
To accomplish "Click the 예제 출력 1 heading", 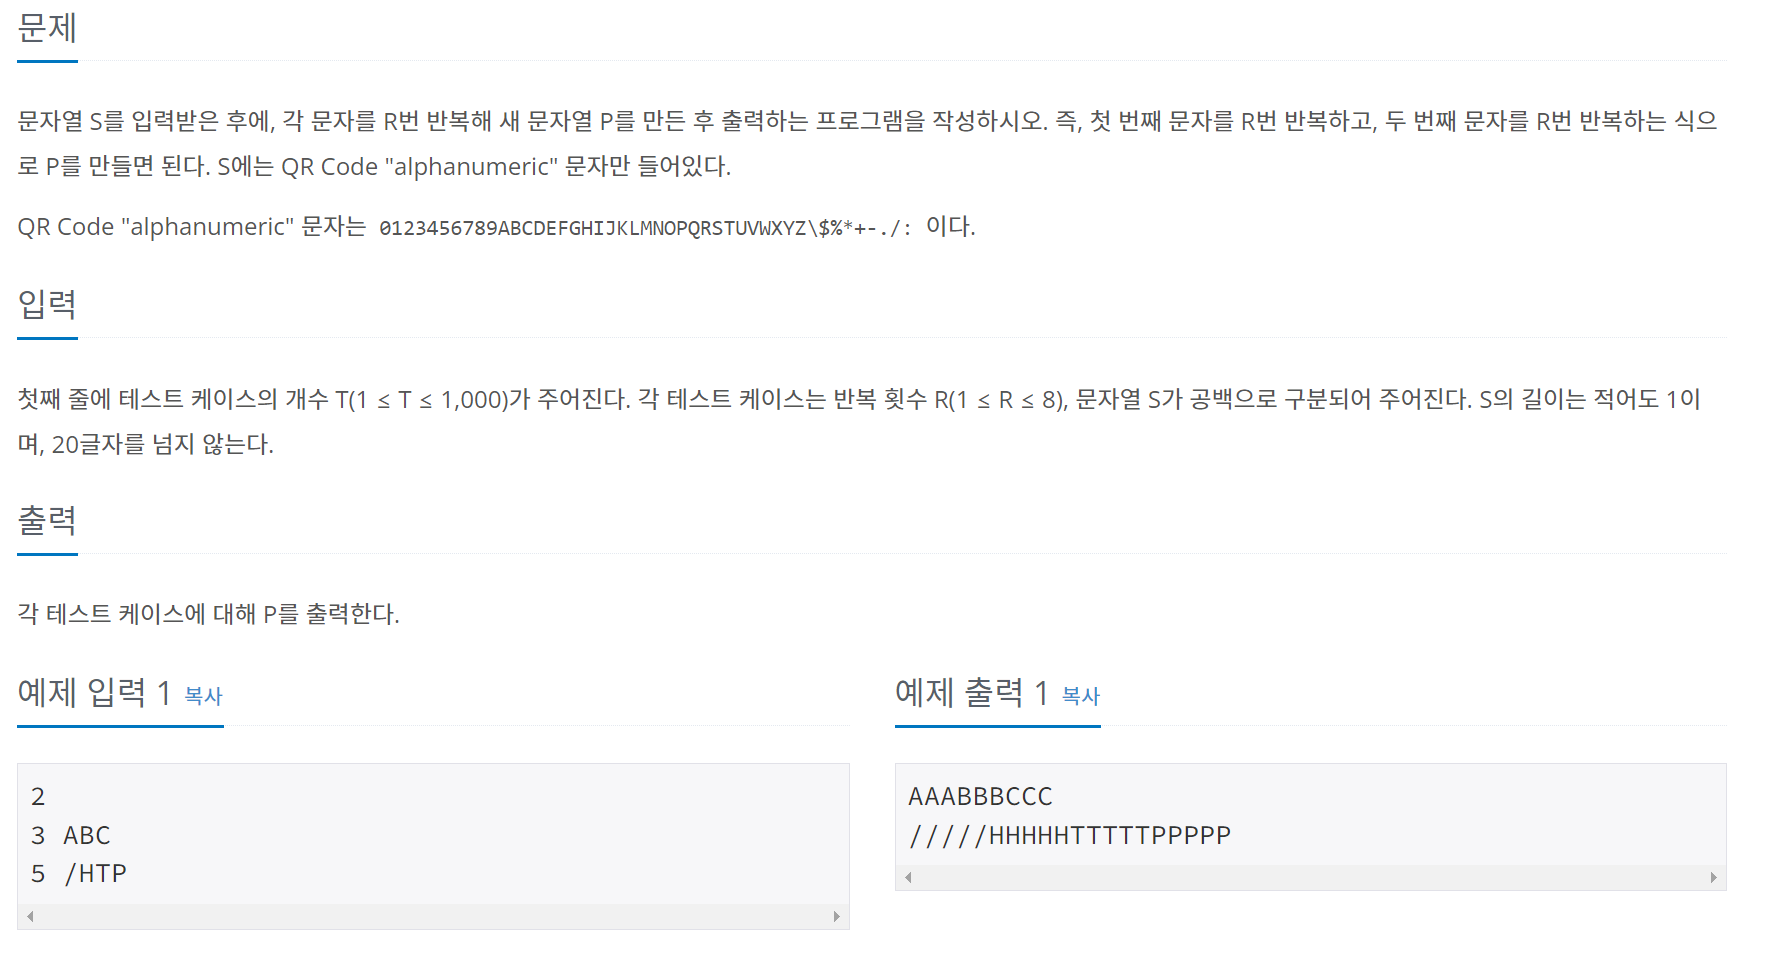I will click(x=972, y=692).
